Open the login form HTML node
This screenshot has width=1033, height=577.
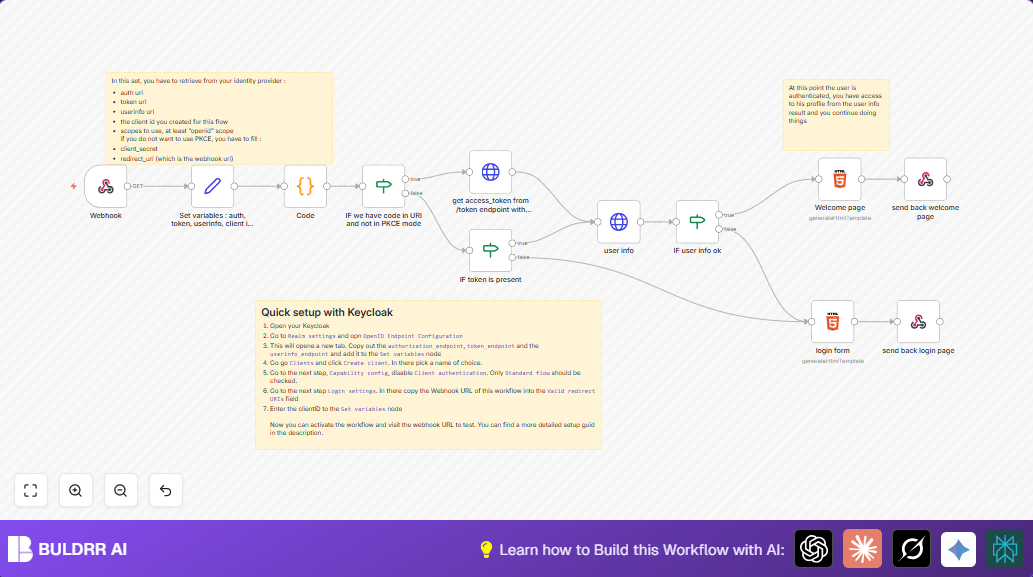[833, 321]
